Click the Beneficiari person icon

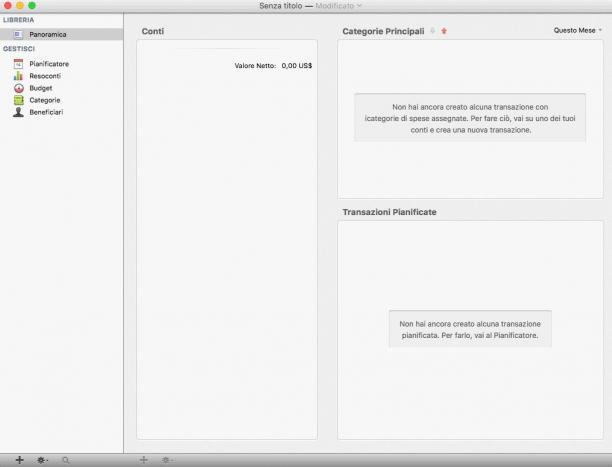click(18, 112)
